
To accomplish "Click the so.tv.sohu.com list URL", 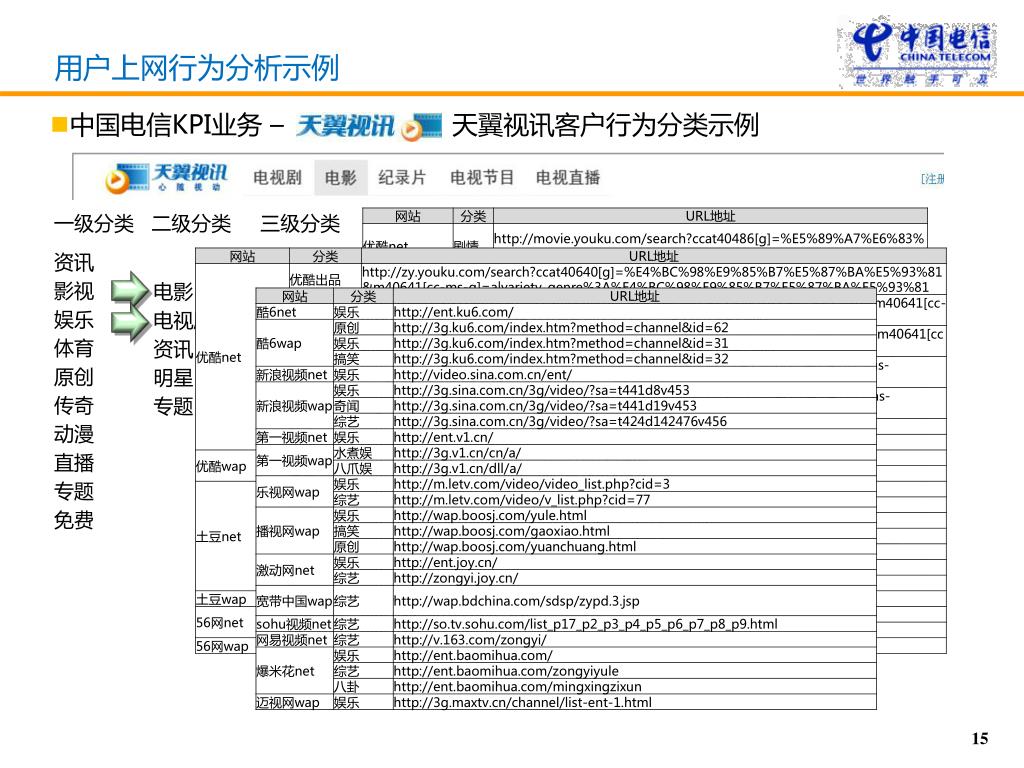I will (x=586, y=624).
